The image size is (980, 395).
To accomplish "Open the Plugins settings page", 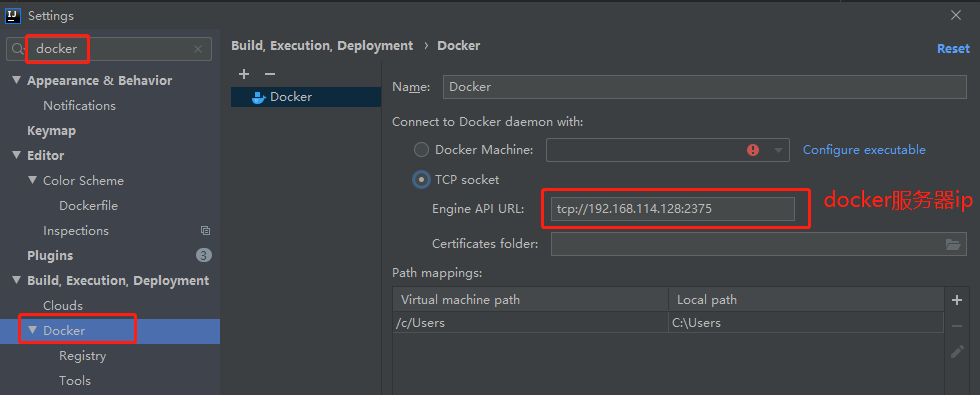I will (x=50, y=256).
